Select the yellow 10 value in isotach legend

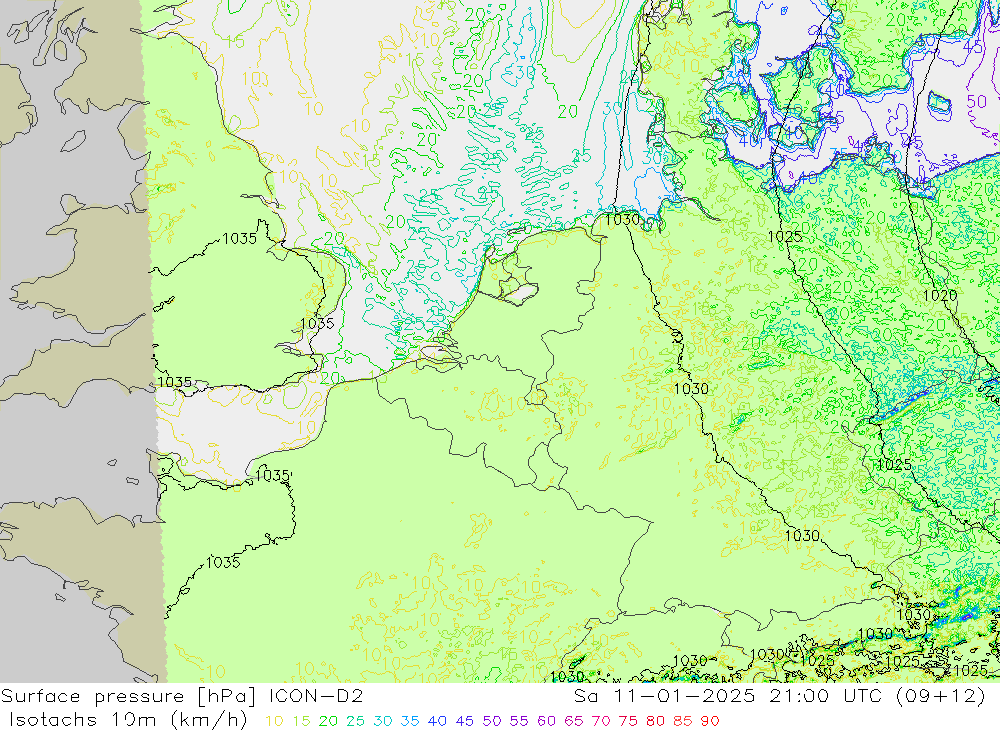click(274, 722)
